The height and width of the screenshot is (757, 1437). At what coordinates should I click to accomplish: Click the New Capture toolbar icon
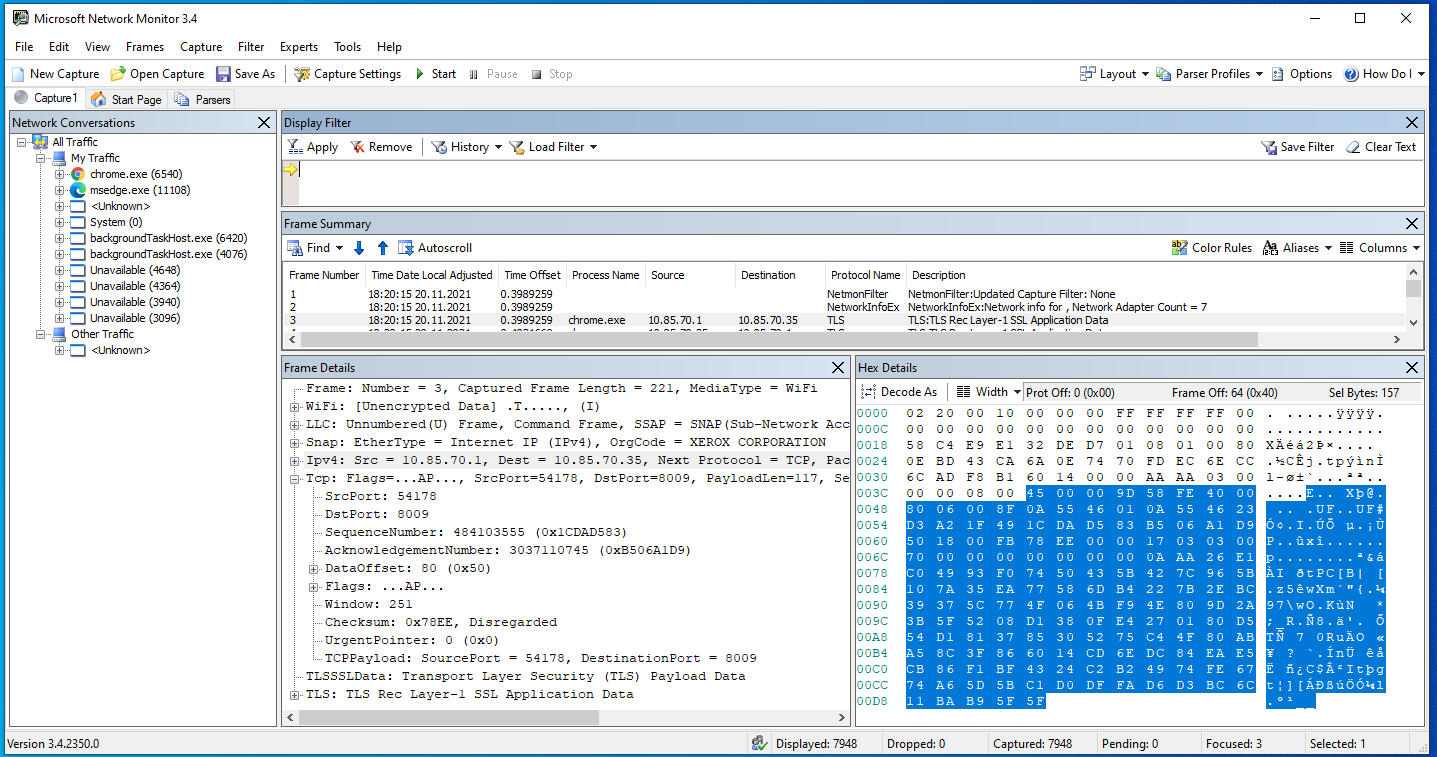point(18,74)
